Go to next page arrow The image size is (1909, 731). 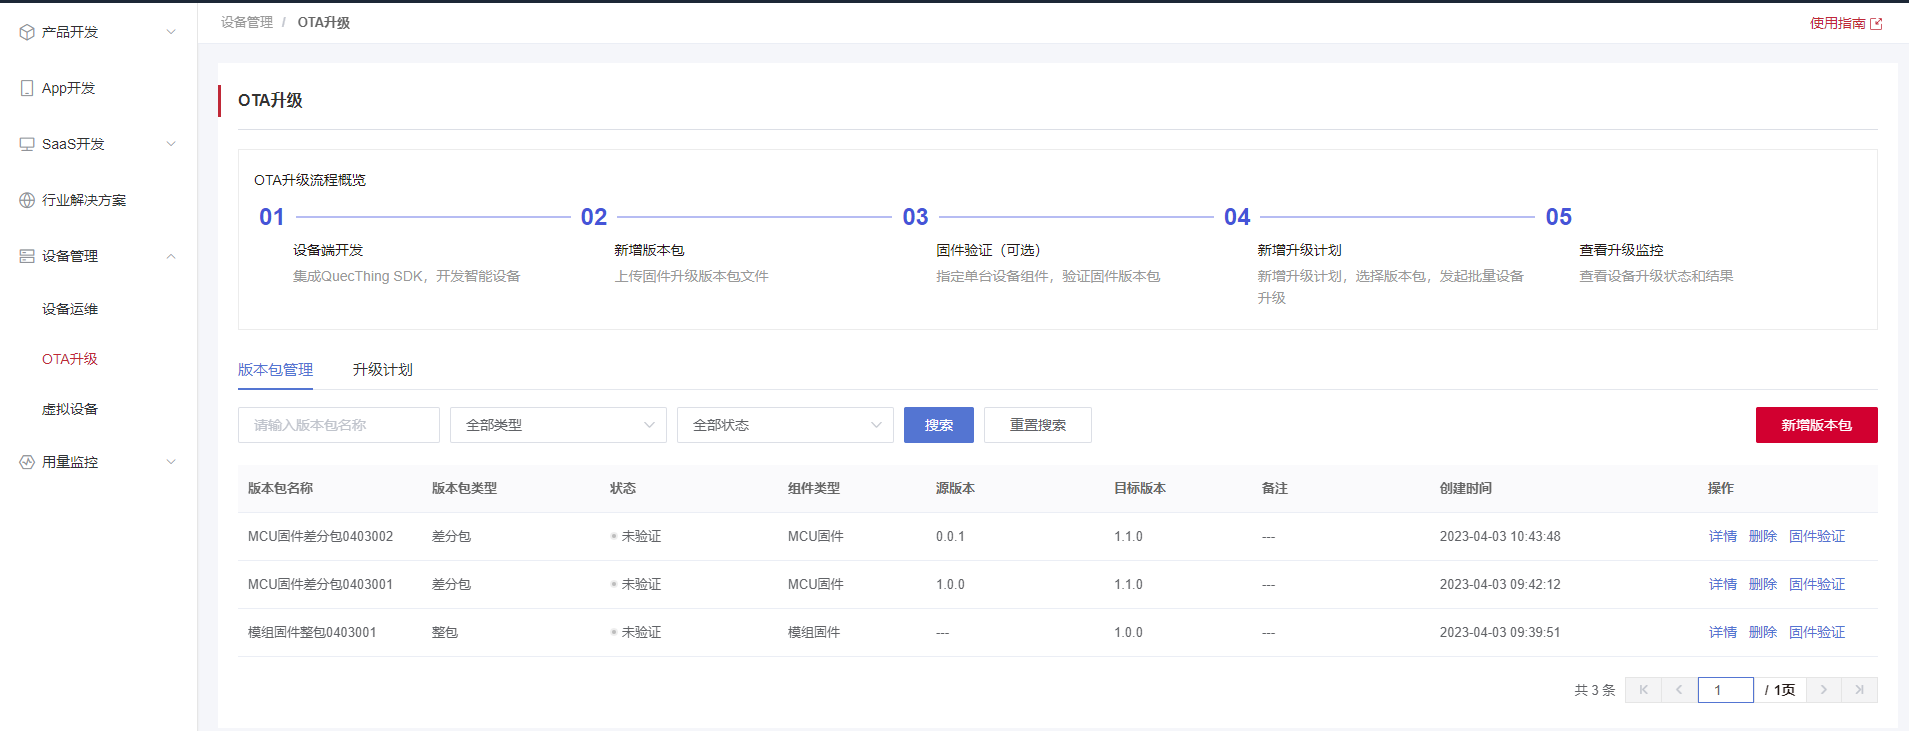pyautogui.click(x=1824, y=690)
